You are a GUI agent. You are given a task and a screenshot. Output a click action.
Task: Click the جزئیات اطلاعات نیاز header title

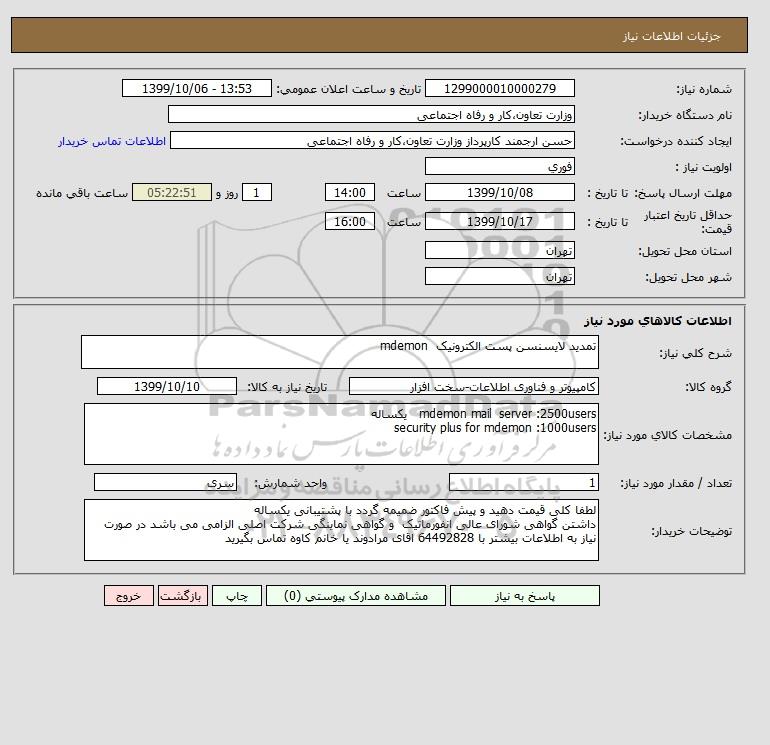pos(671,36)
